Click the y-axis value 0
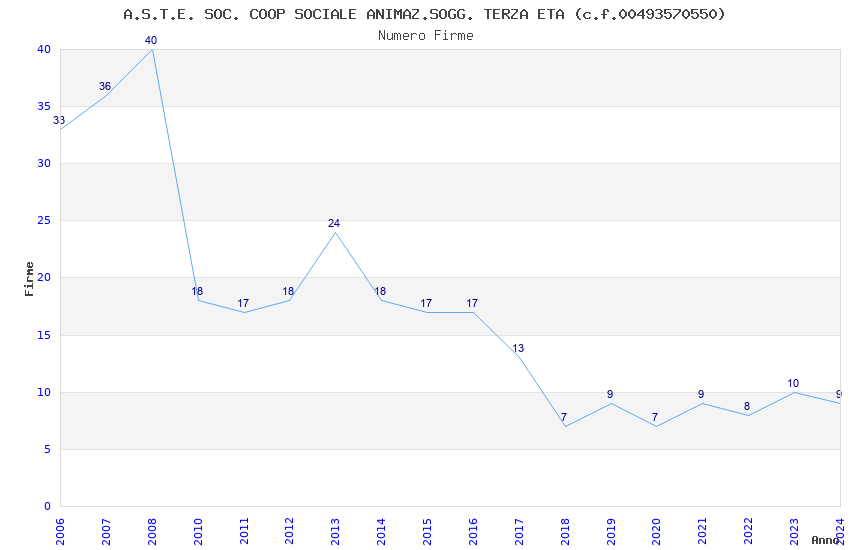850x550 pixels. 47,506
